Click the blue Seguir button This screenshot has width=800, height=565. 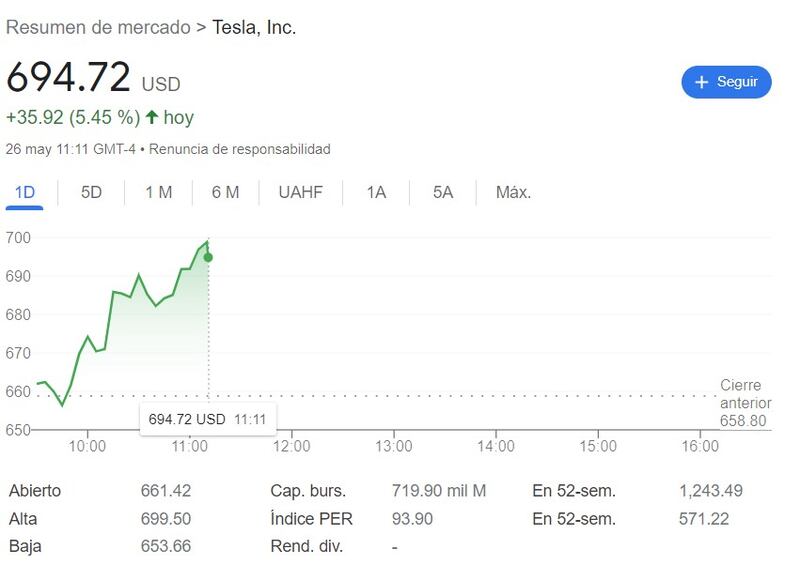[x=726, y=82]
